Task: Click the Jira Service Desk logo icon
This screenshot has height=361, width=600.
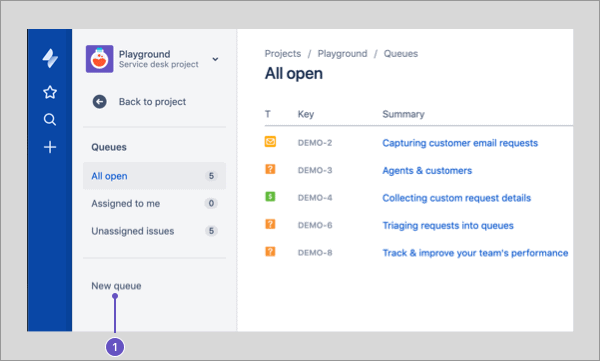Action: coord(50,59)
